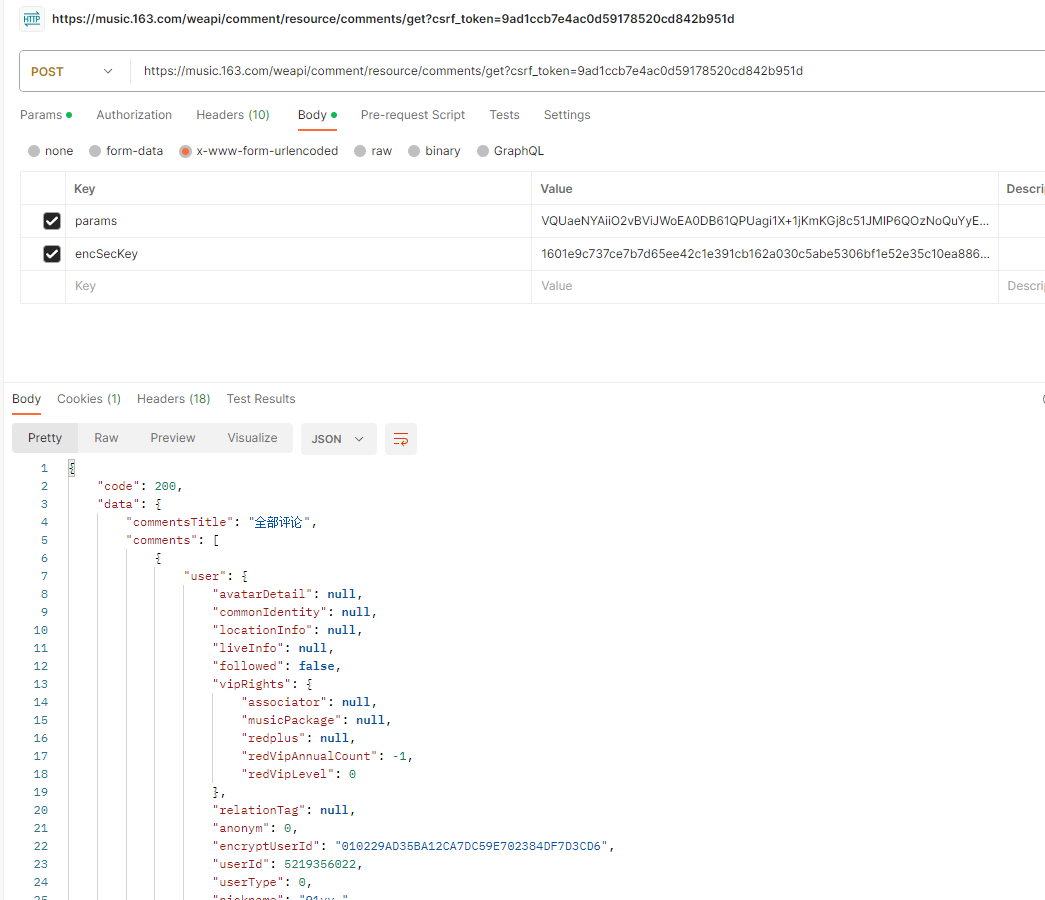This screenshot has height=900, width=1045.
Task: Open the Cookies (1) response tab
Action: (89, 399)
